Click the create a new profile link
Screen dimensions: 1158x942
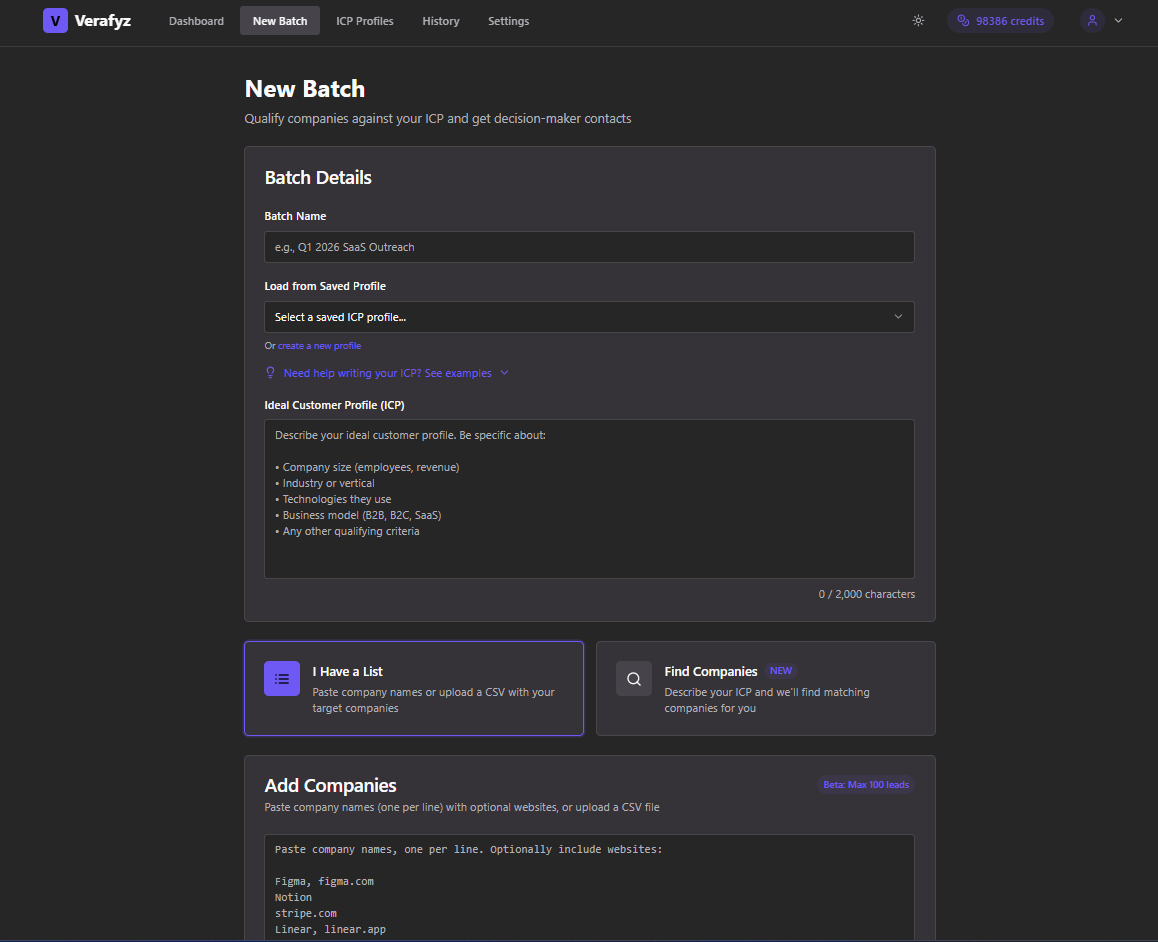(319, 345)
